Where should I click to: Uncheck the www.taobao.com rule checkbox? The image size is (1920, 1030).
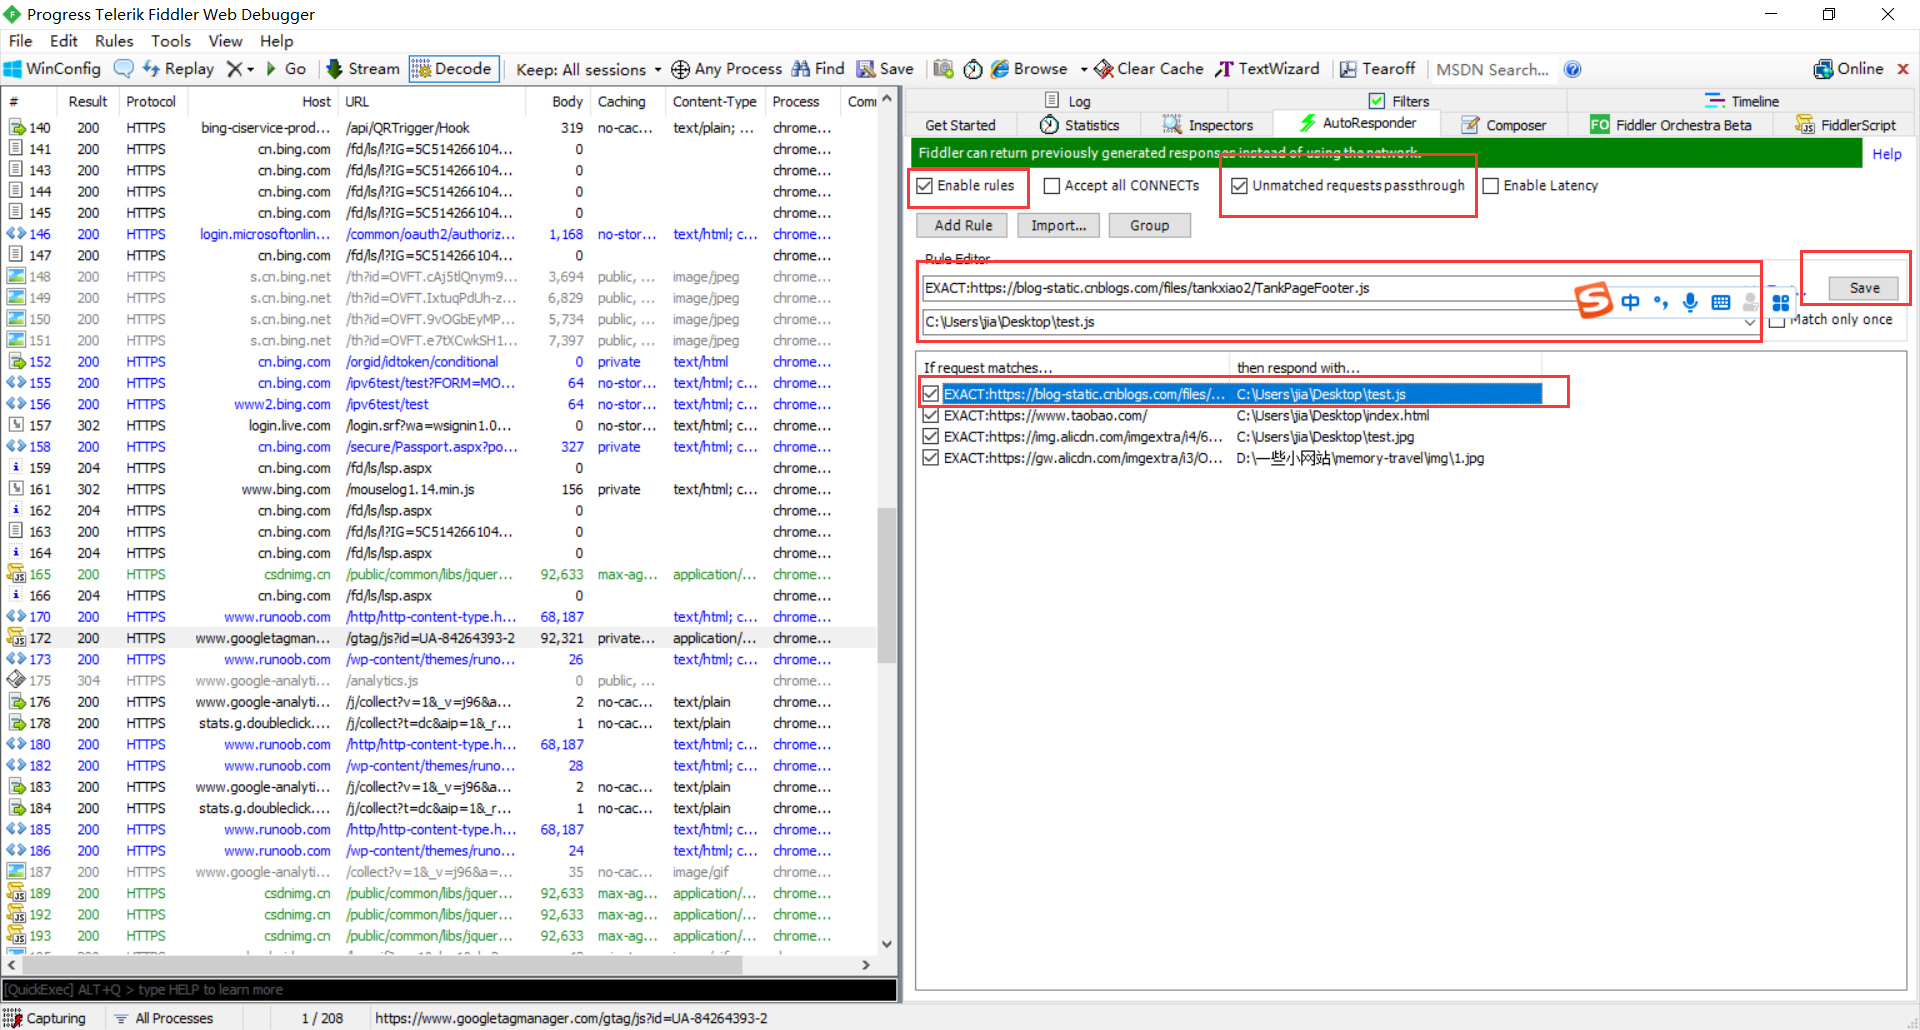931,415
